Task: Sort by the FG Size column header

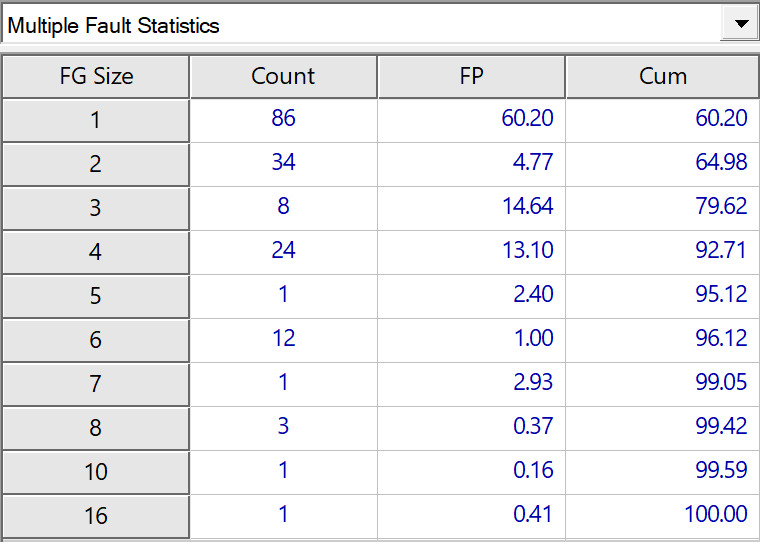Action: [x=96, y=76]
